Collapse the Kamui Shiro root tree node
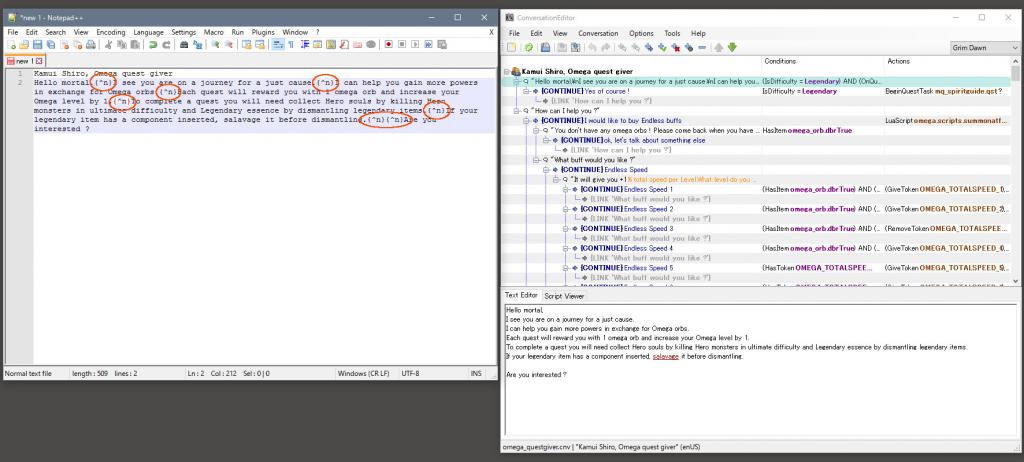The height and width of the screenshot is (462, 1024). [x=507, y=71]
